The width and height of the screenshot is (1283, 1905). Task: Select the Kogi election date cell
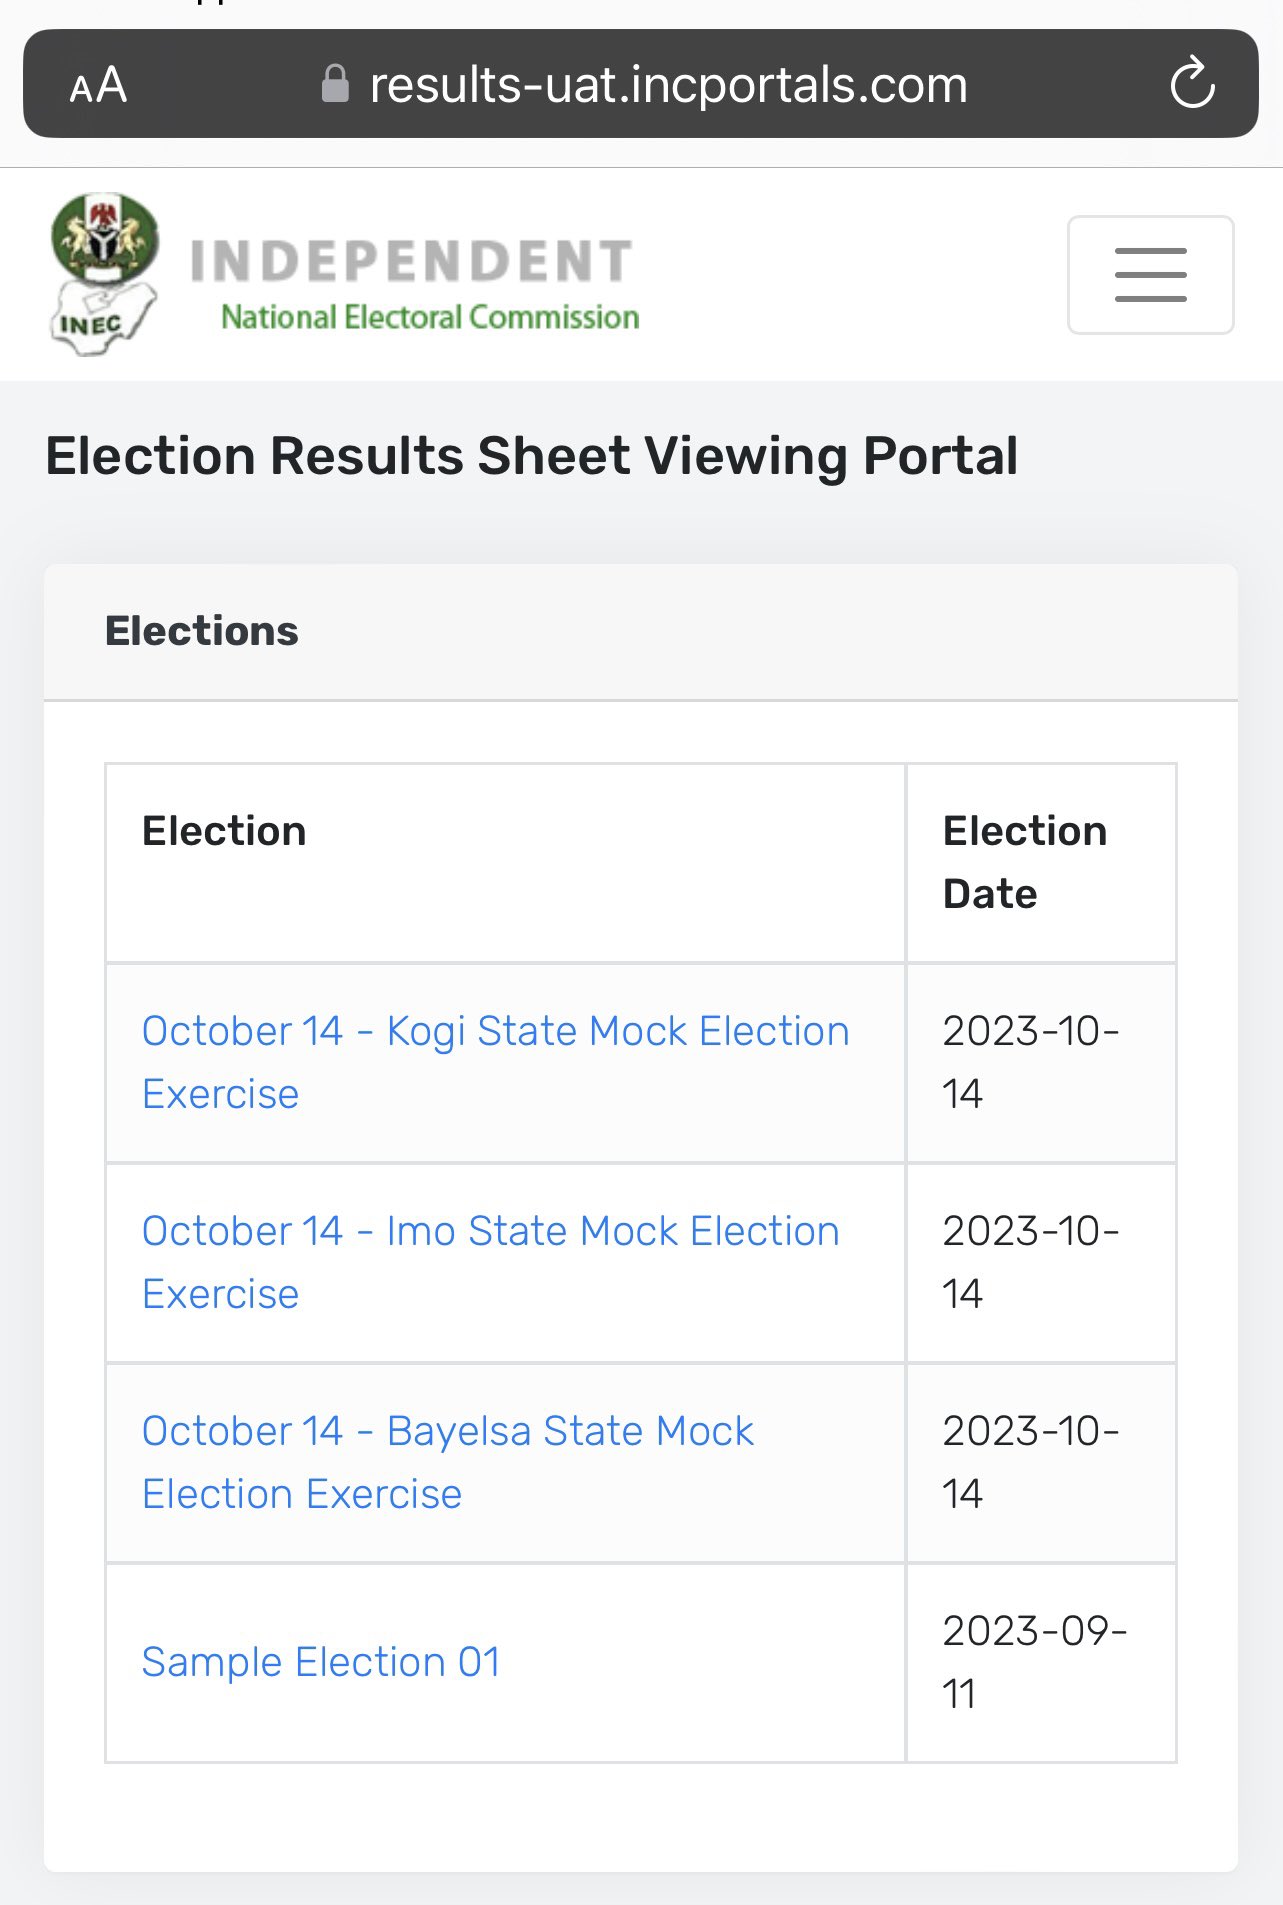click(1030, 1062)
